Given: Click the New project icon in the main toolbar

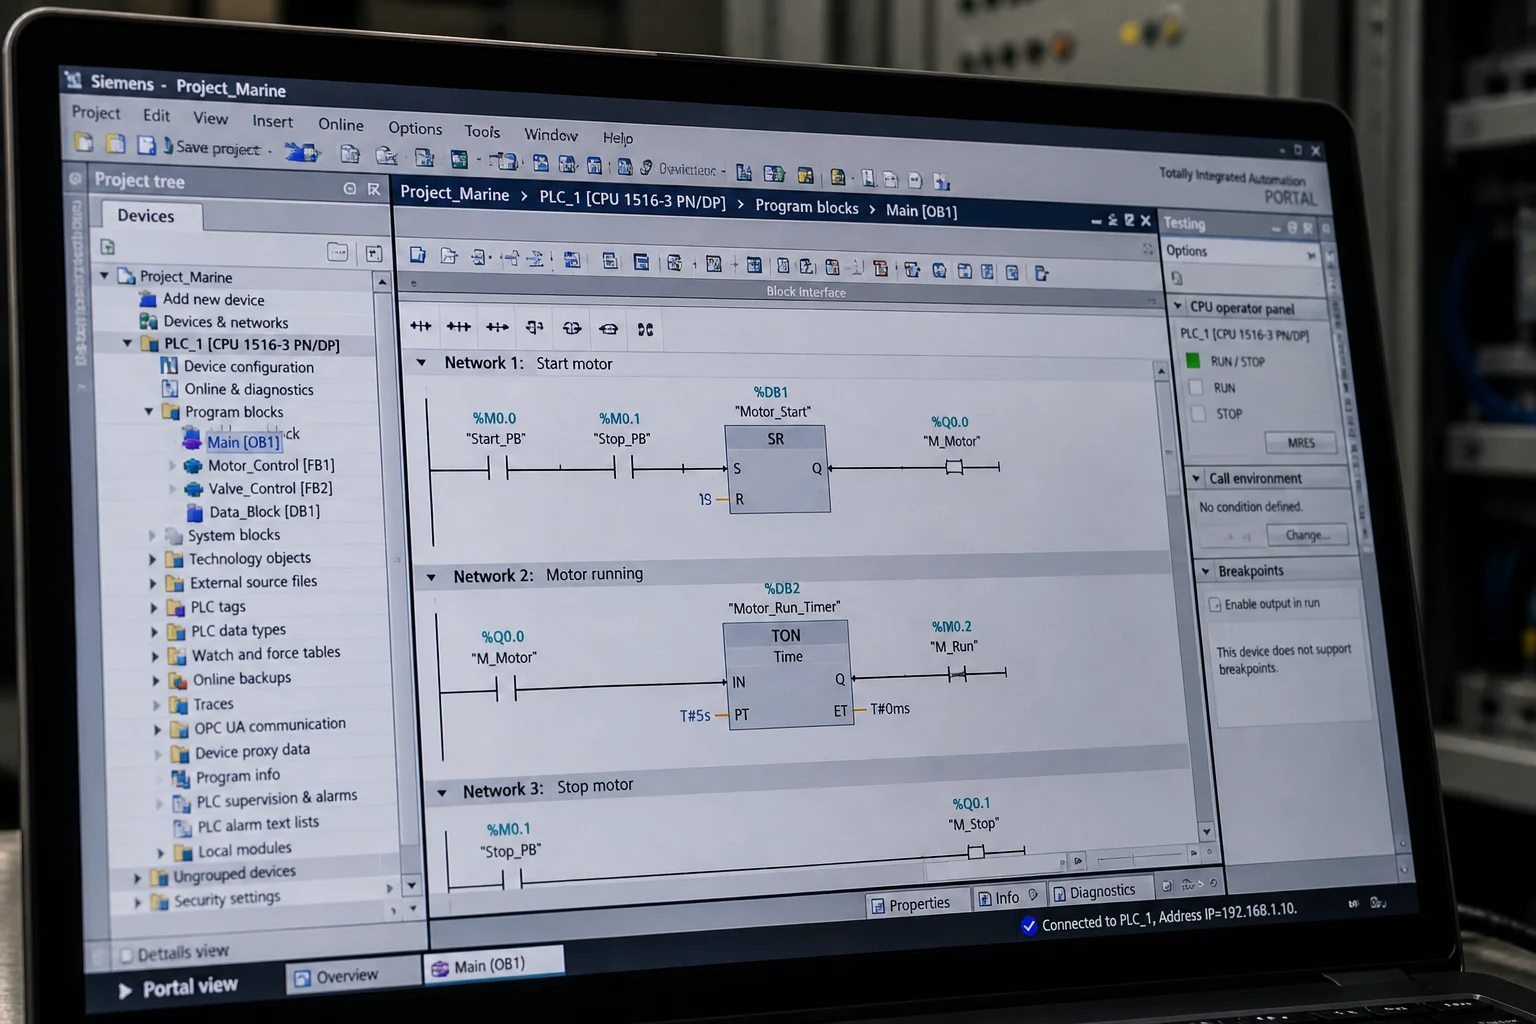Looking at the screenshot, I should point(84,143).
